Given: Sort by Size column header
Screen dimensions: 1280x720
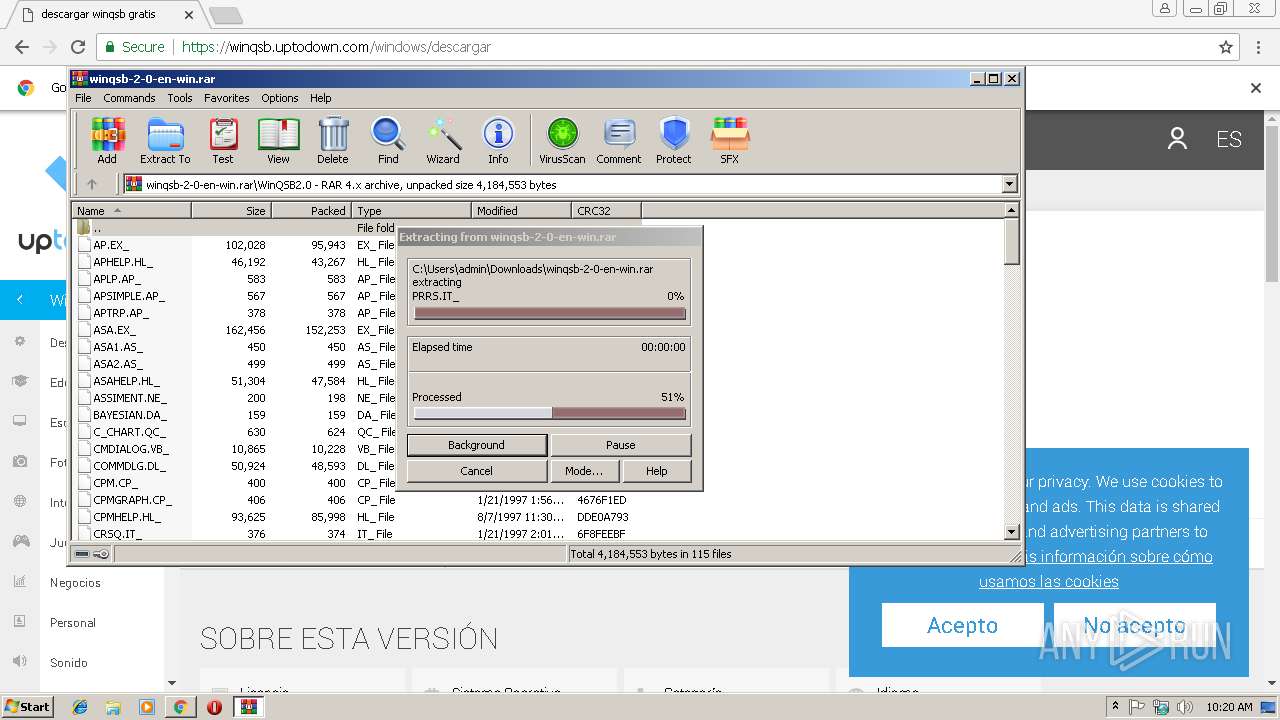Looking at the screenshot, I should point(231,210).
